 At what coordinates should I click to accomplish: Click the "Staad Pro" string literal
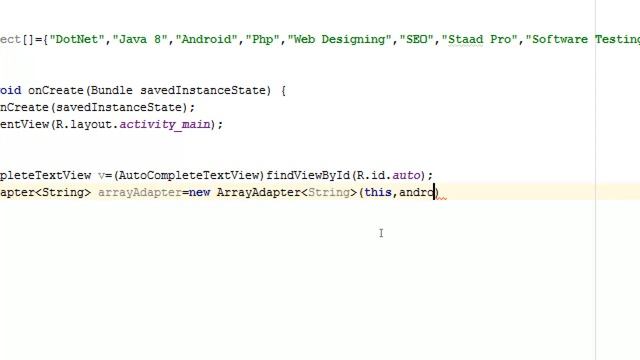pos(480,40)
